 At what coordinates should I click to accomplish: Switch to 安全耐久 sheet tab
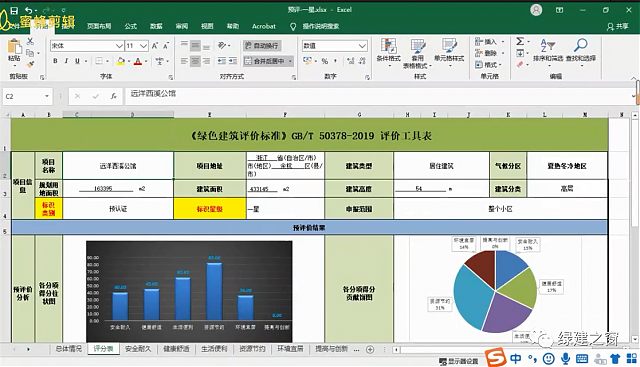pyautogui.click(x=138, y=349)
